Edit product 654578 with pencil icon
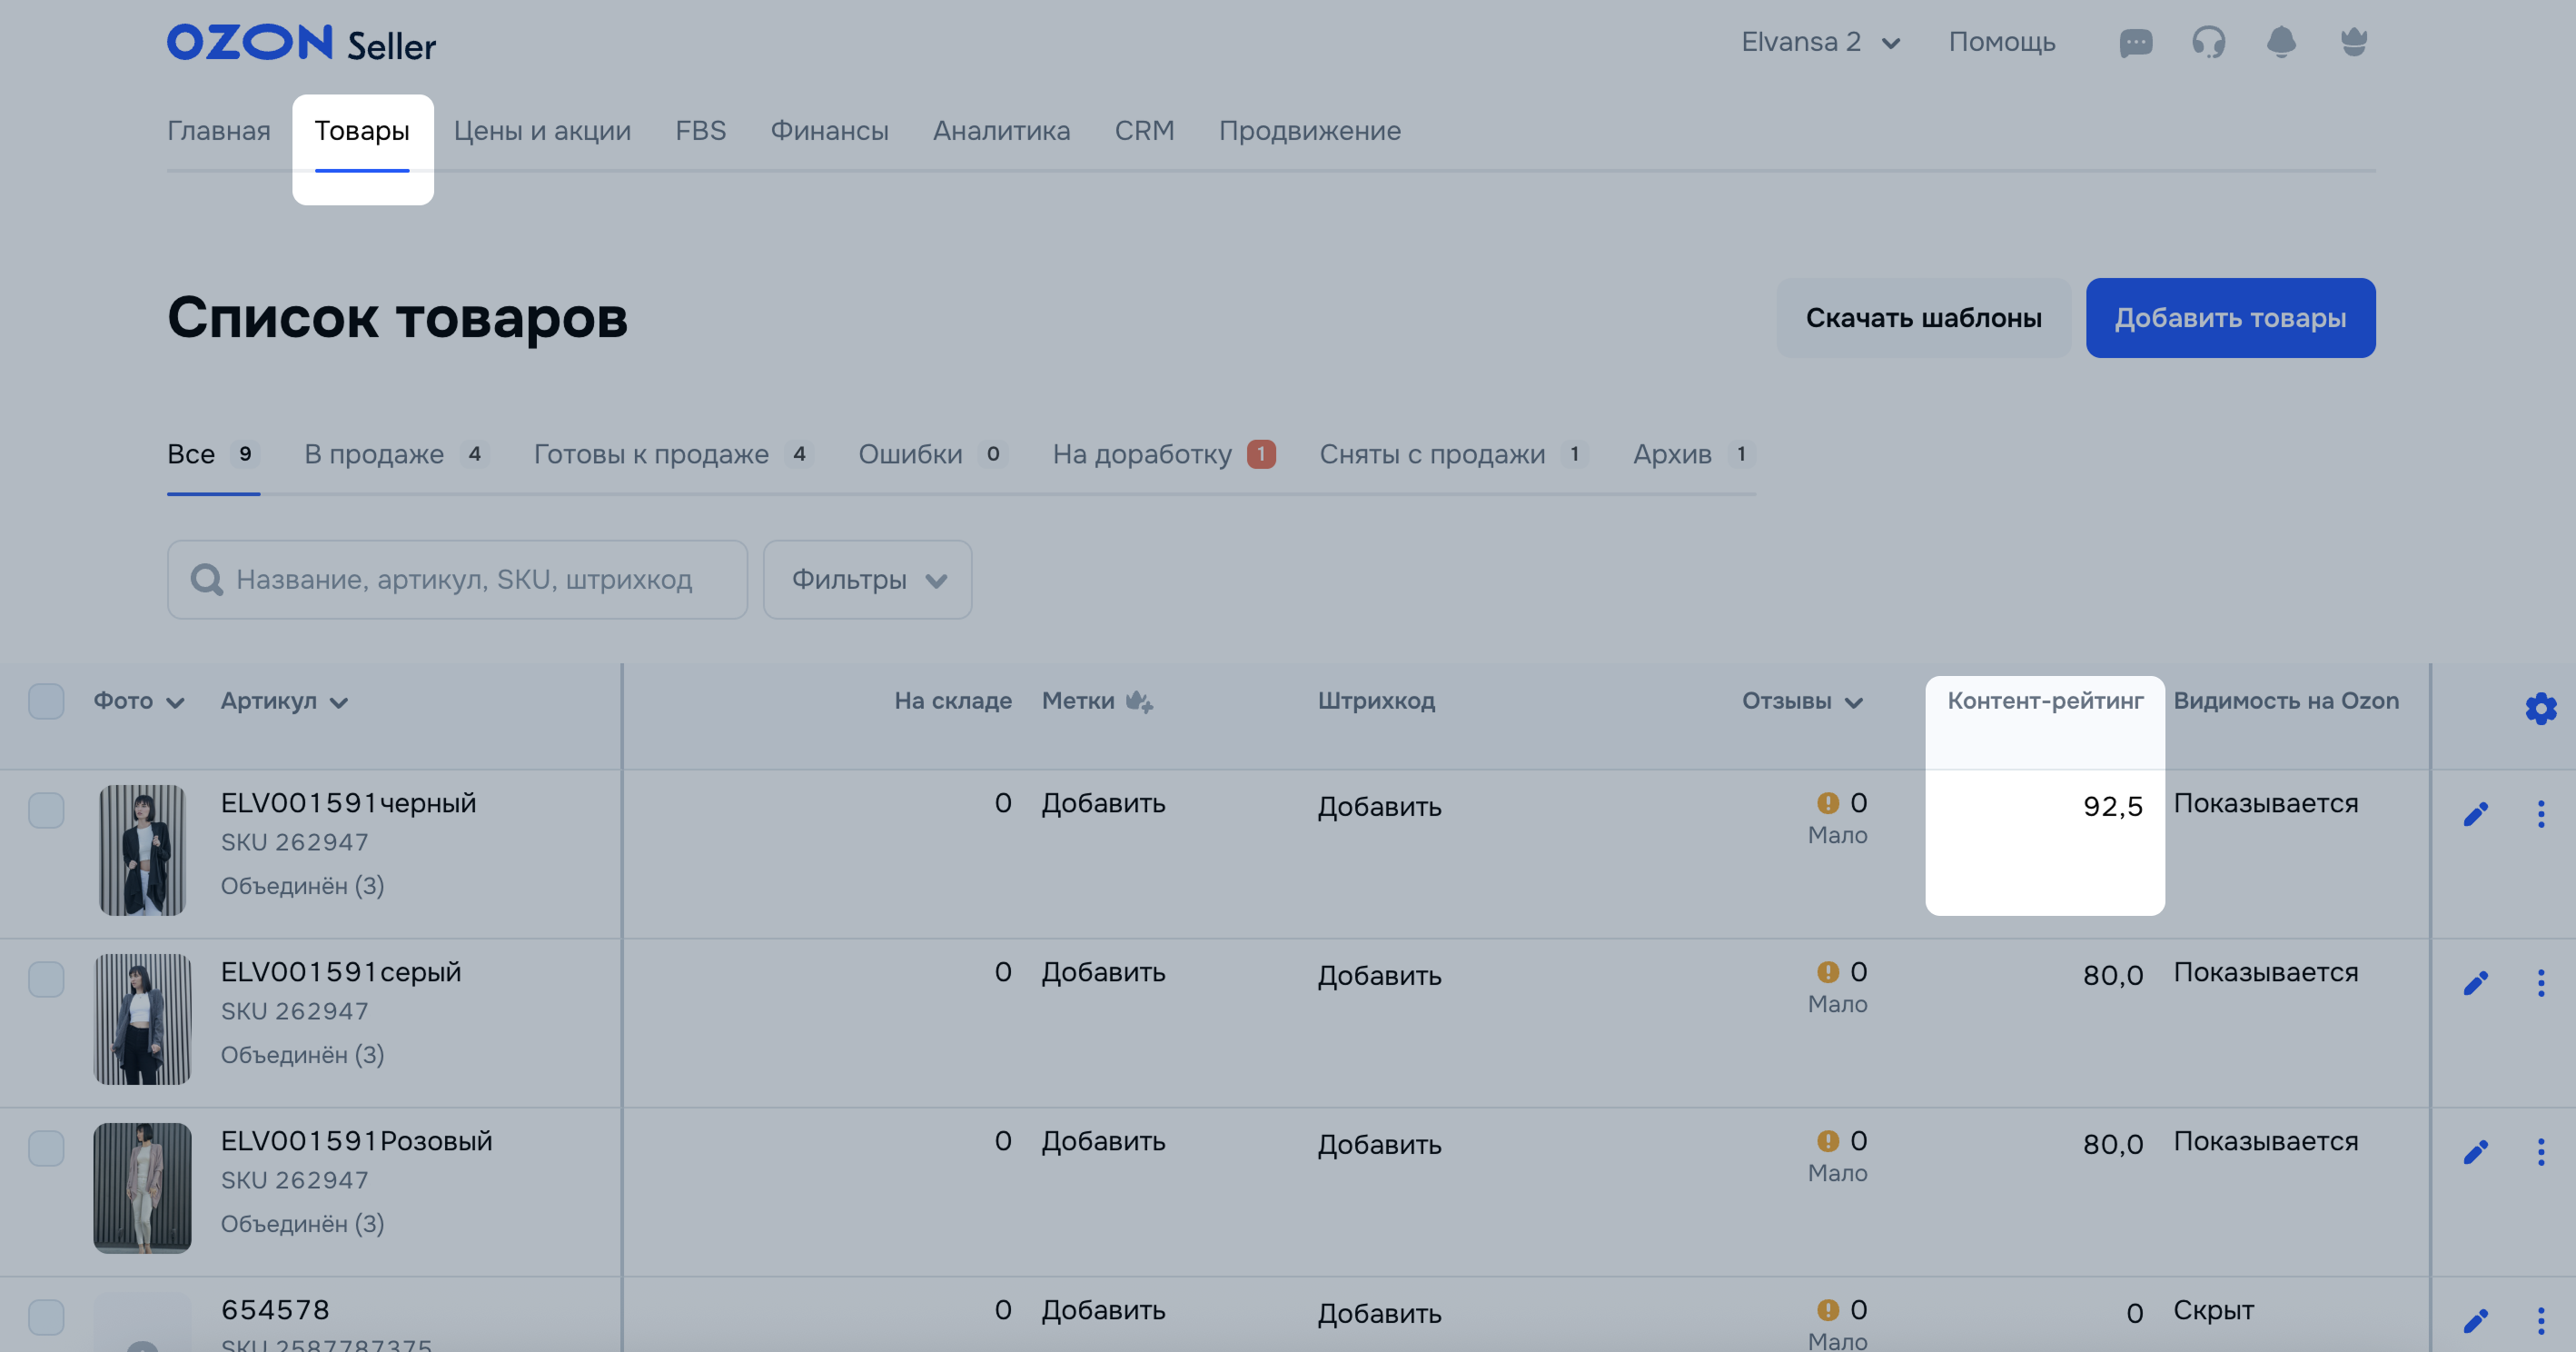Screen dimensions: 2576x1352 point(2476,1321)
